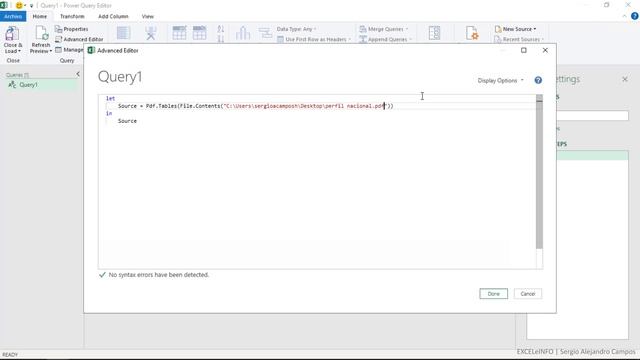Click the Sort ascending icon

[221, 29]
